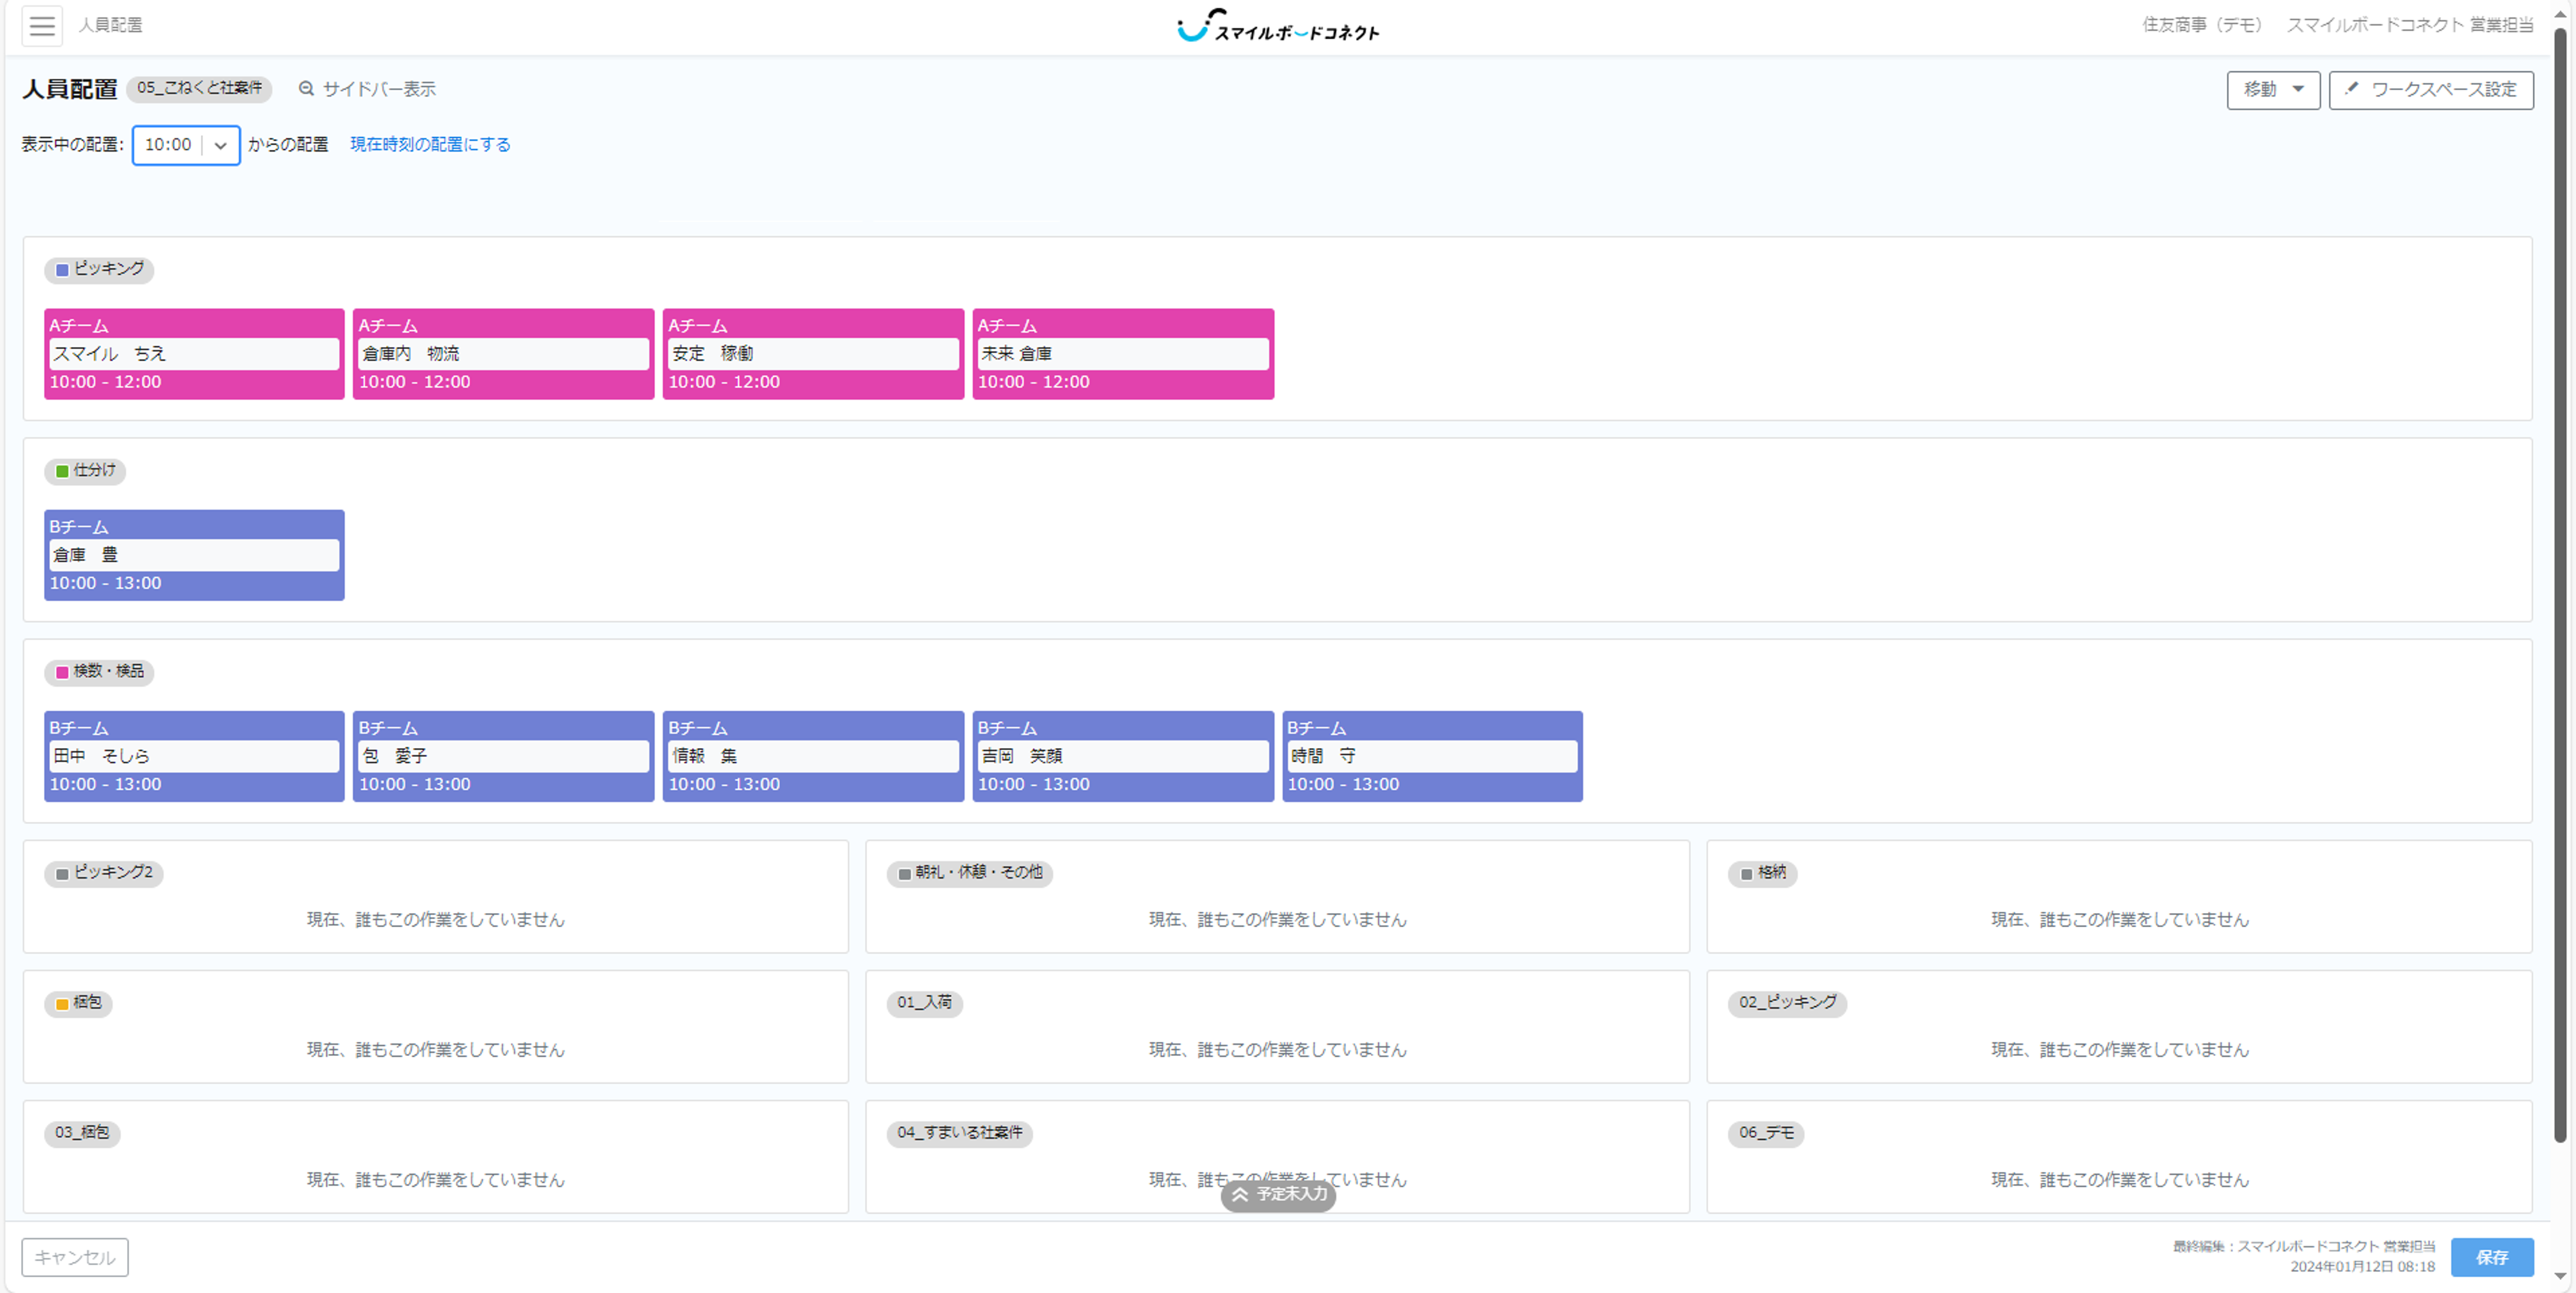Click the キャンセル button
Viewport: 2576px width, 1293px height.
(x=75, y=1257)
